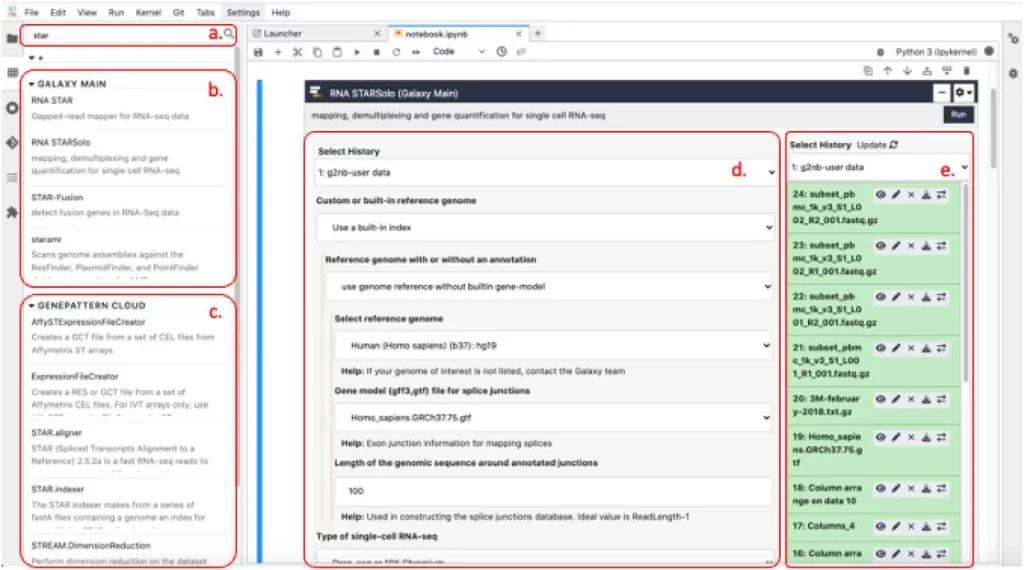
Task: View dataset 16 Column arra eye icon
Action: pos(880,554)
